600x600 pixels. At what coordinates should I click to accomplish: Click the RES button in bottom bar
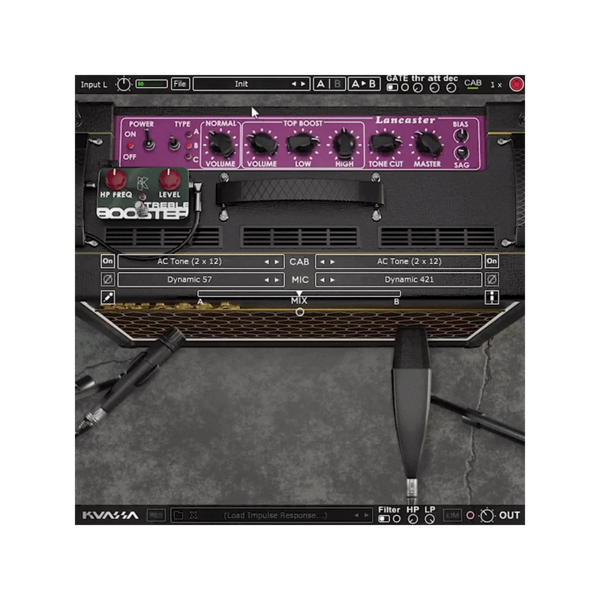(155, 515)
